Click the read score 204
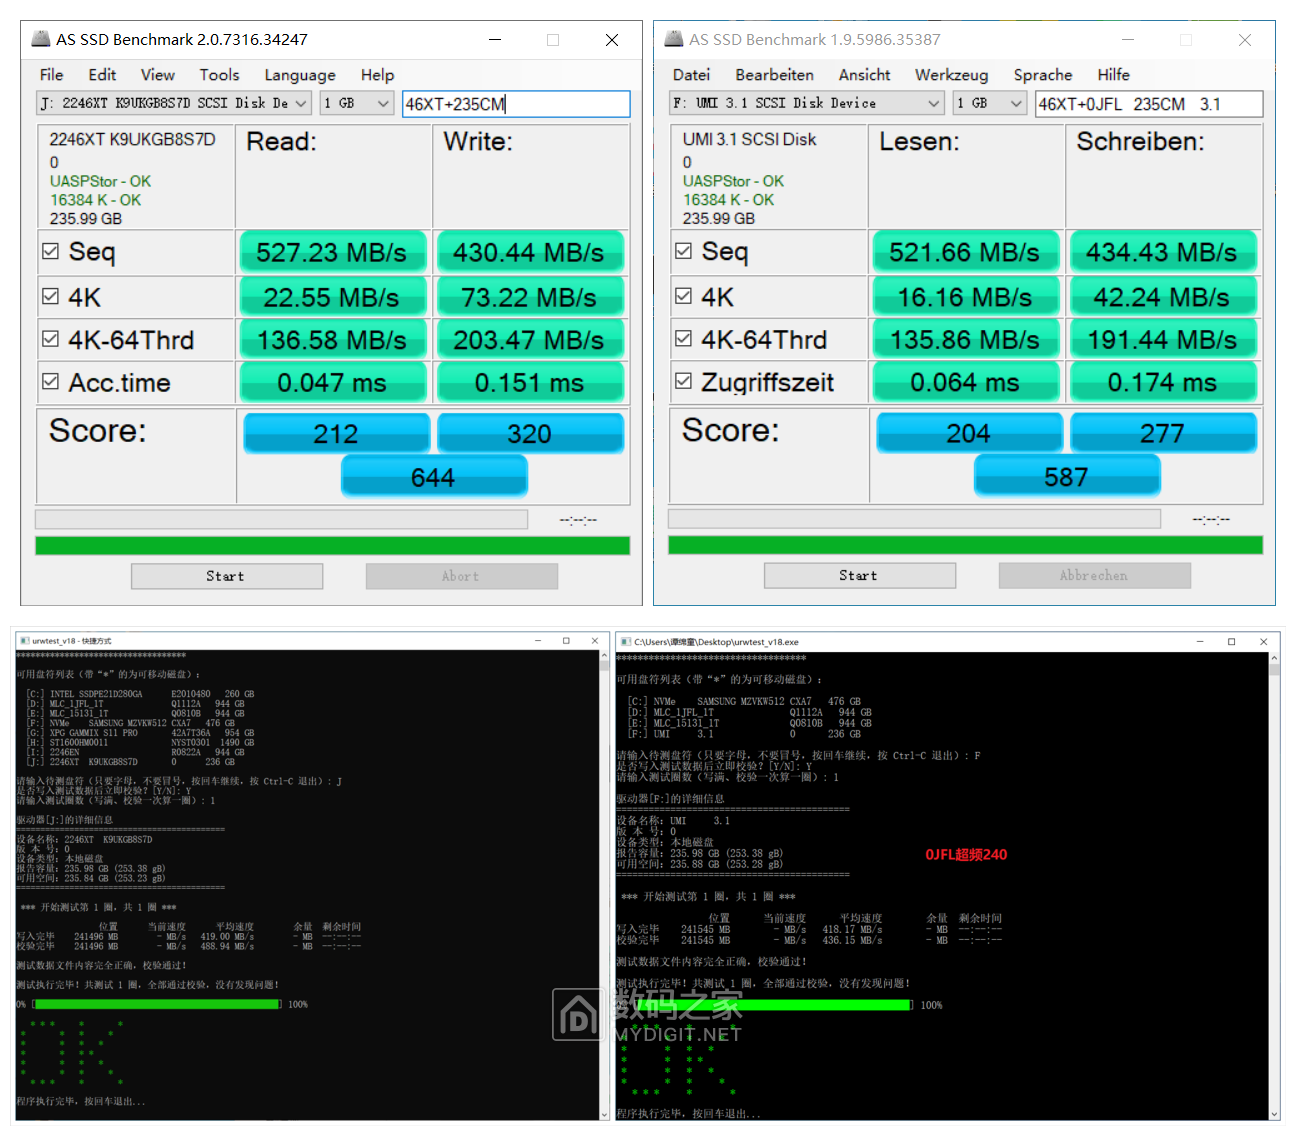Image resolution: width=1296 pixels, height=1136 pixels. (970, 432)
